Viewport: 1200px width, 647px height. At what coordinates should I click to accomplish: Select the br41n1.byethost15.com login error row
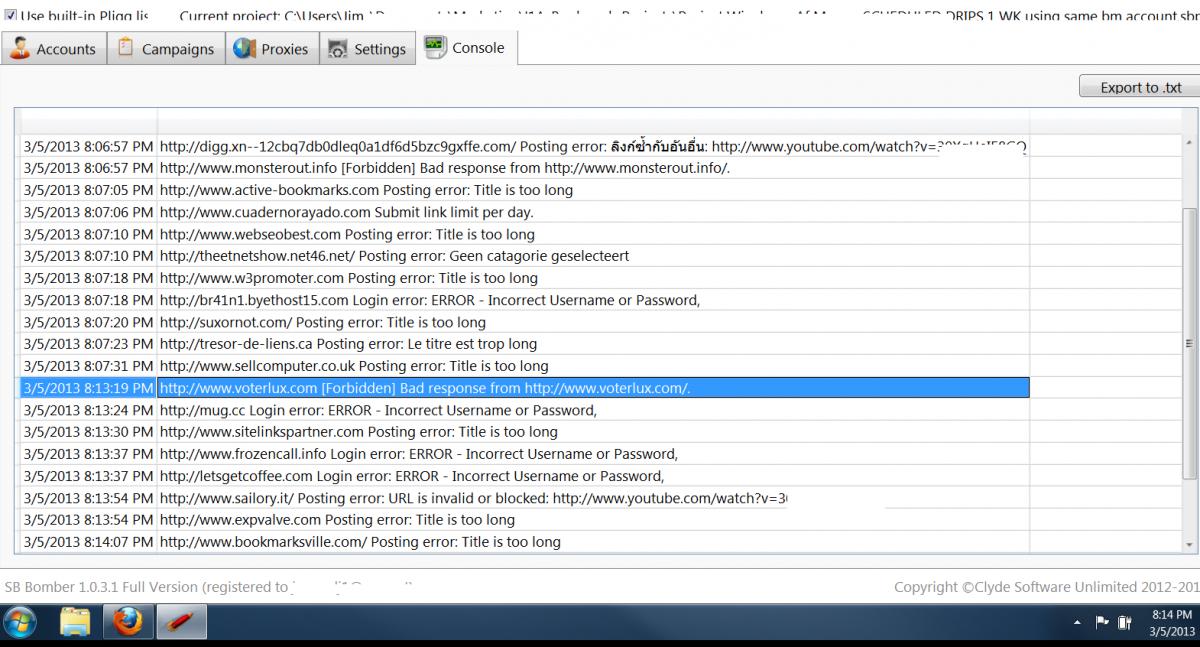tap(525, 300)
